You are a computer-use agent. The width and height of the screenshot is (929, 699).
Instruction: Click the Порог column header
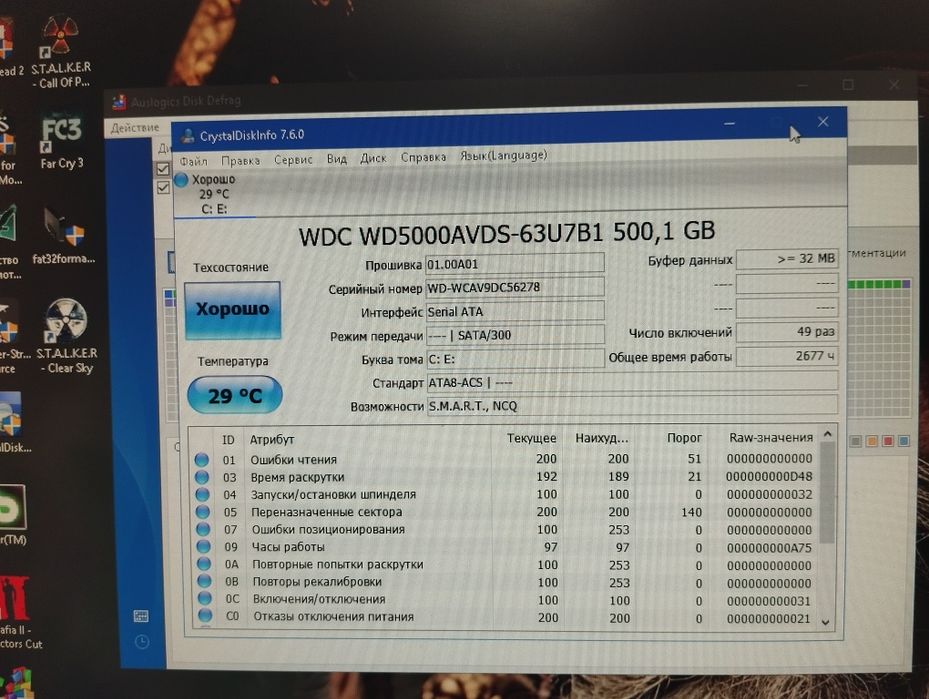[x=684, y=438]
